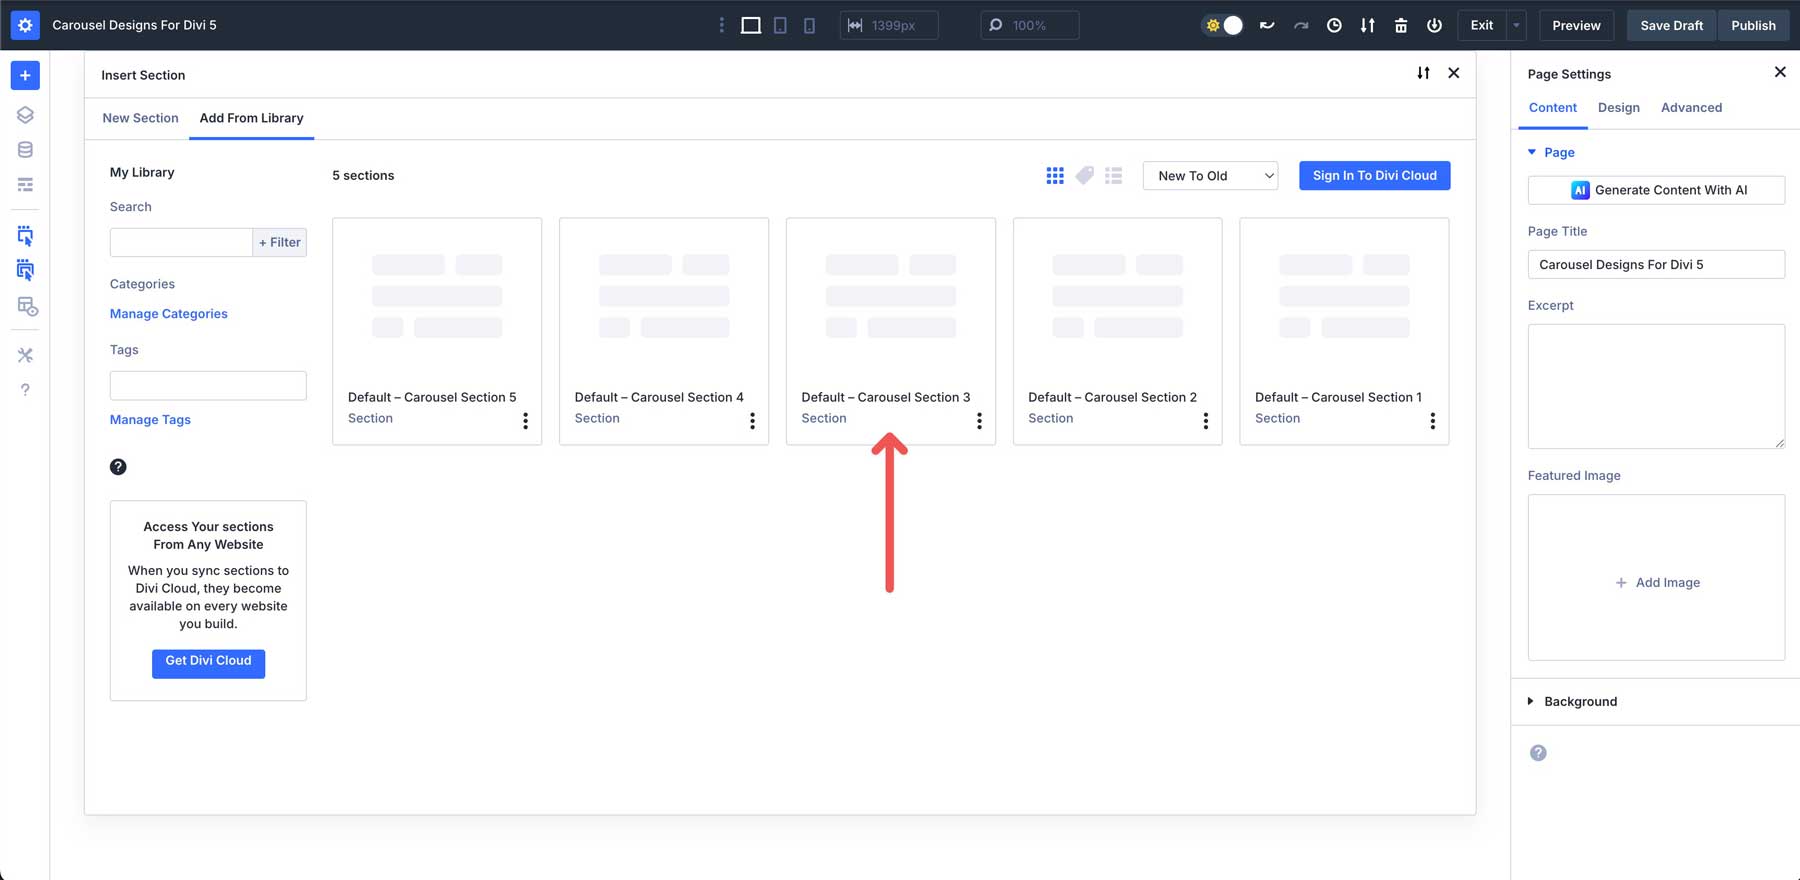Click the blue plus add-module icon
This screenshot has width=1800, height=880.
(25, 75)
